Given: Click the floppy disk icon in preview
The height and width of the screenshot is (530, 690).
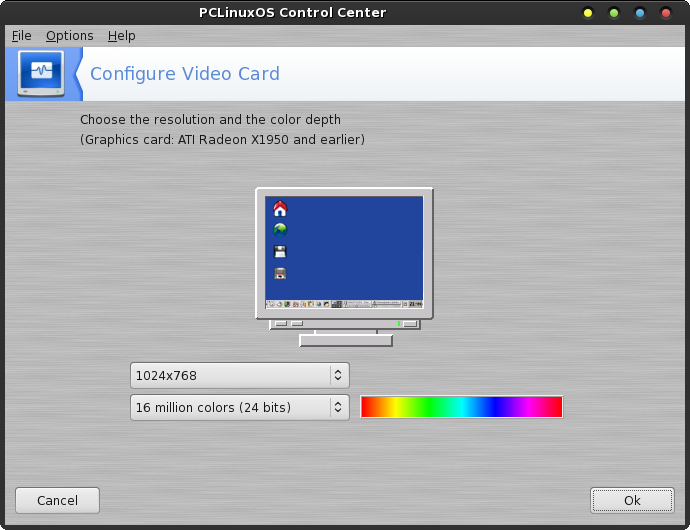Looking at the screenshot, I should [280, 251].
